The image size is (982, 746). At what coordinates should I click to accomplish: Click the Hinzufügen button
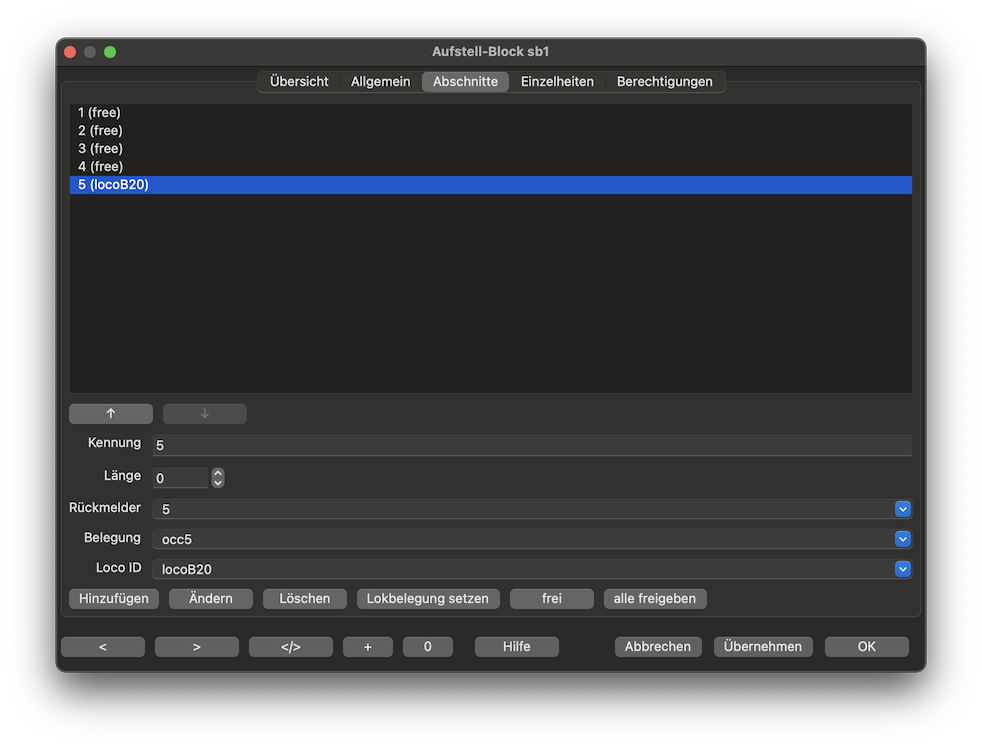tap(114, 599)
